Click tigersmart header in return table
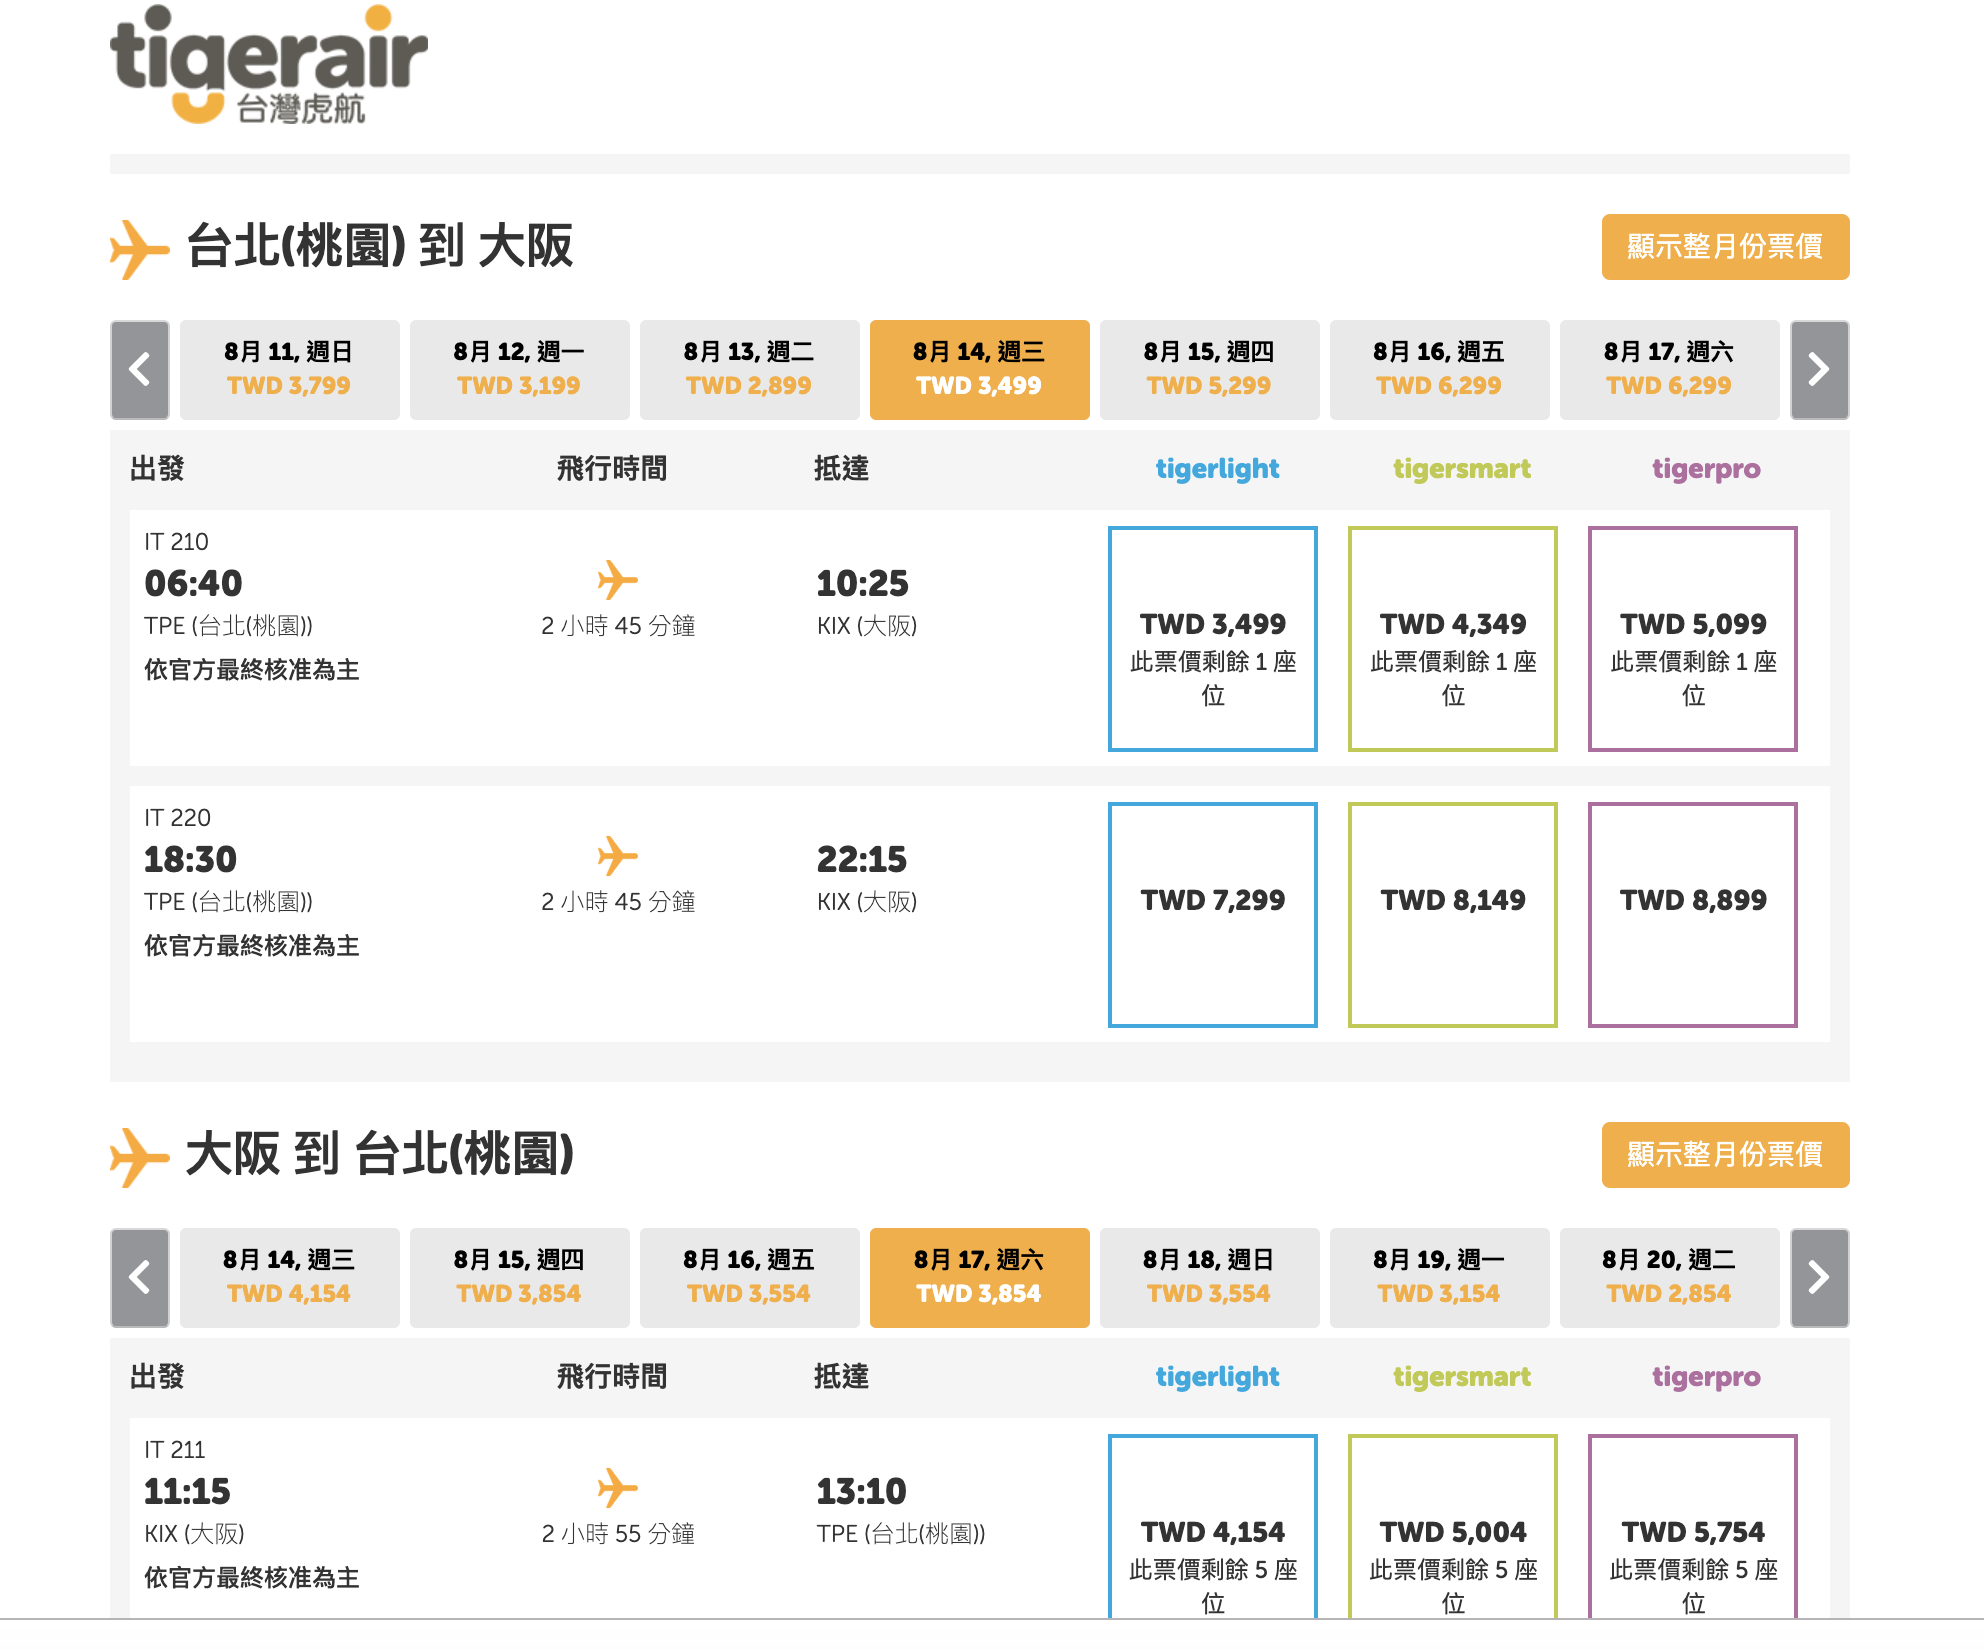Viewport: 1984px width, 1650px height. pyautogui.click(x=1462, y=1377)
